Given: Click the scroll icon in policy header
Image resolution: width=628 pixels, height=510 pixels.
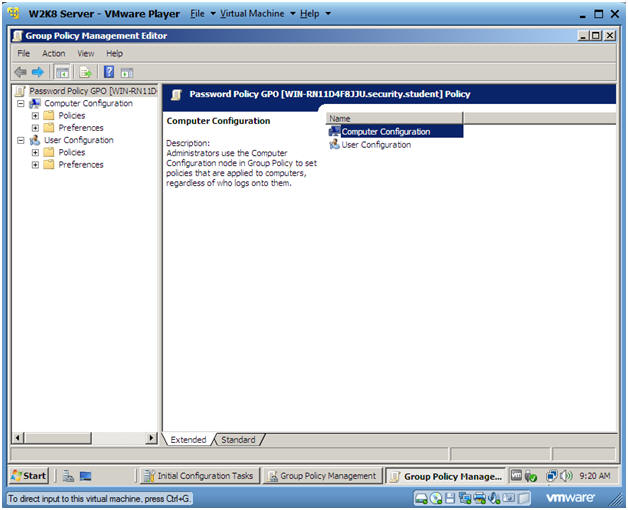Looking at the screenshot, I should [177, 95].
